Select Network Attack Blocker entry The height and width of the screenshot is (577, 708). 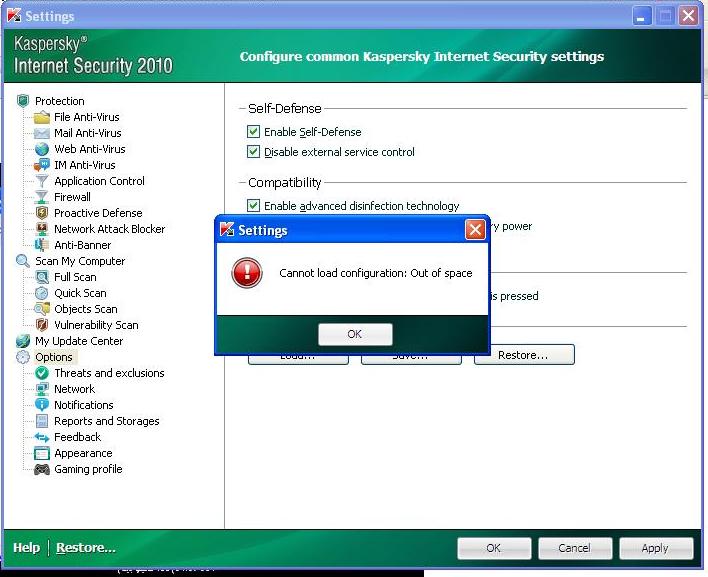click(110, 229)
